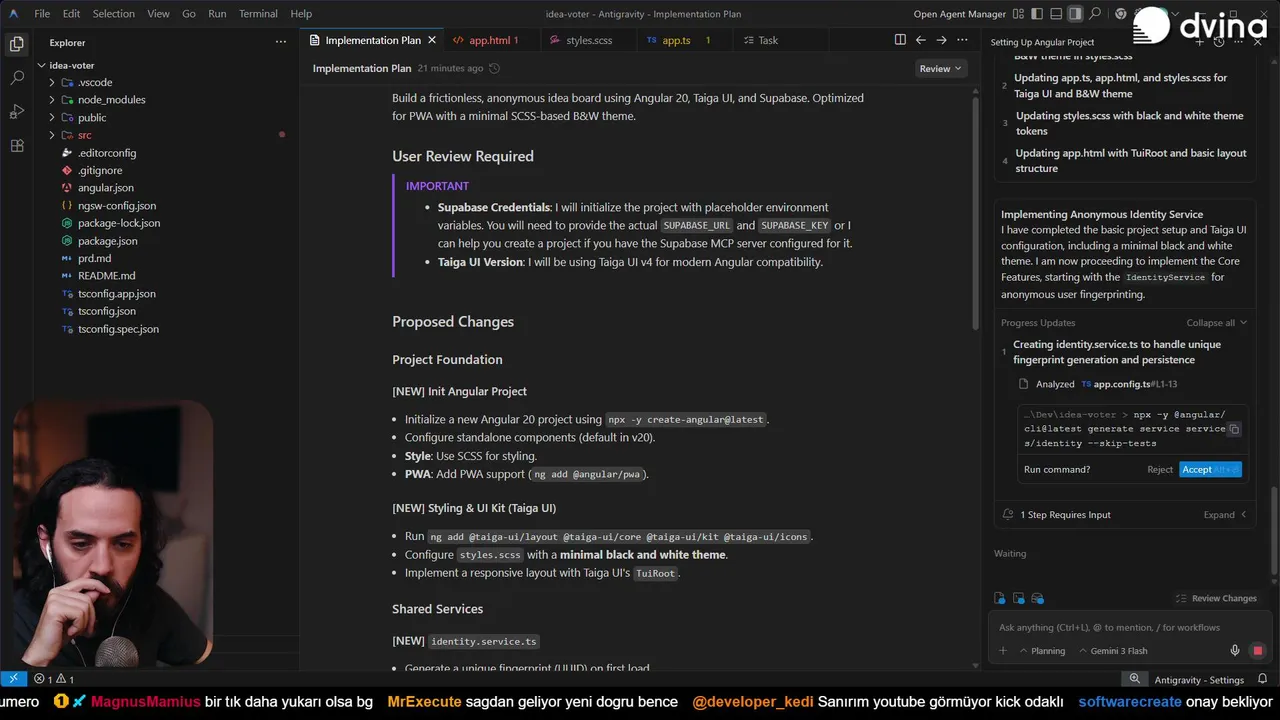Toggle primary side bar visibility
The height and width of the screenshot is (720, 1280).
coord(1038,14)
